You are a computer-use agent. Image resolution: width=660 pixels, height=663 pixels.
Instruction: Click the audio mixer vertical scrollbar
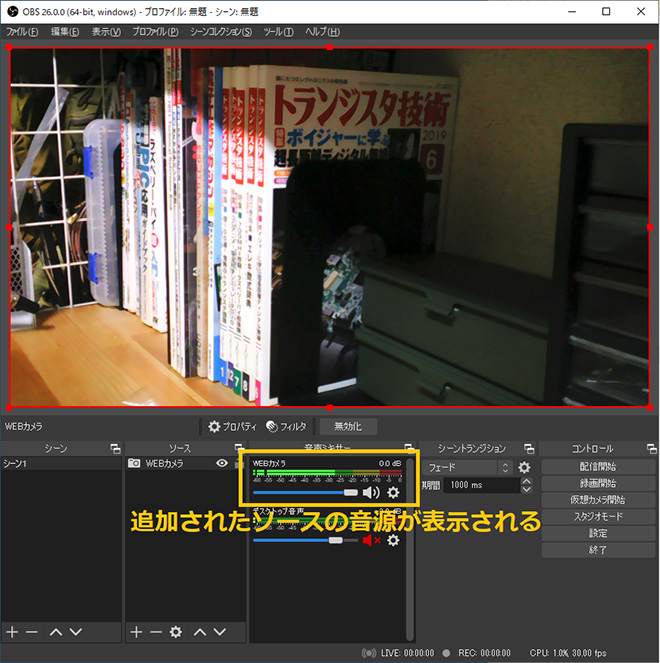(410, 550)
